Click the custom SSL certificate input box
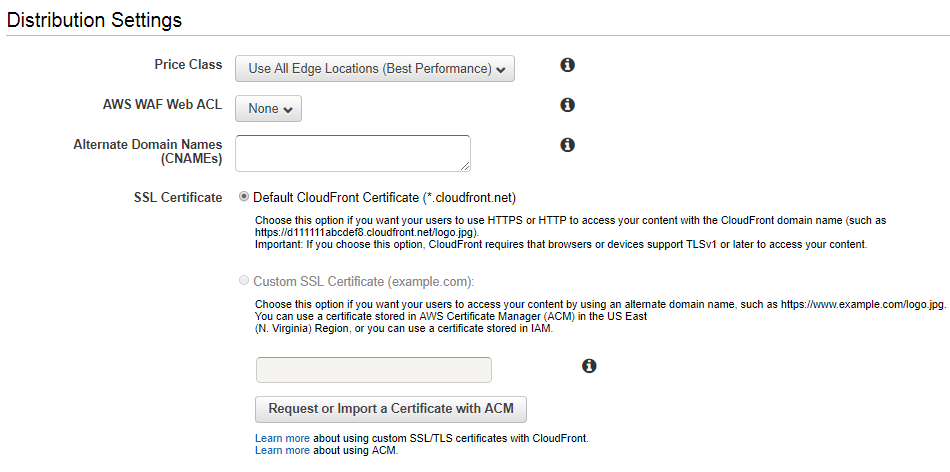Screen dimensions: 950x472 [x=374, y=370]
